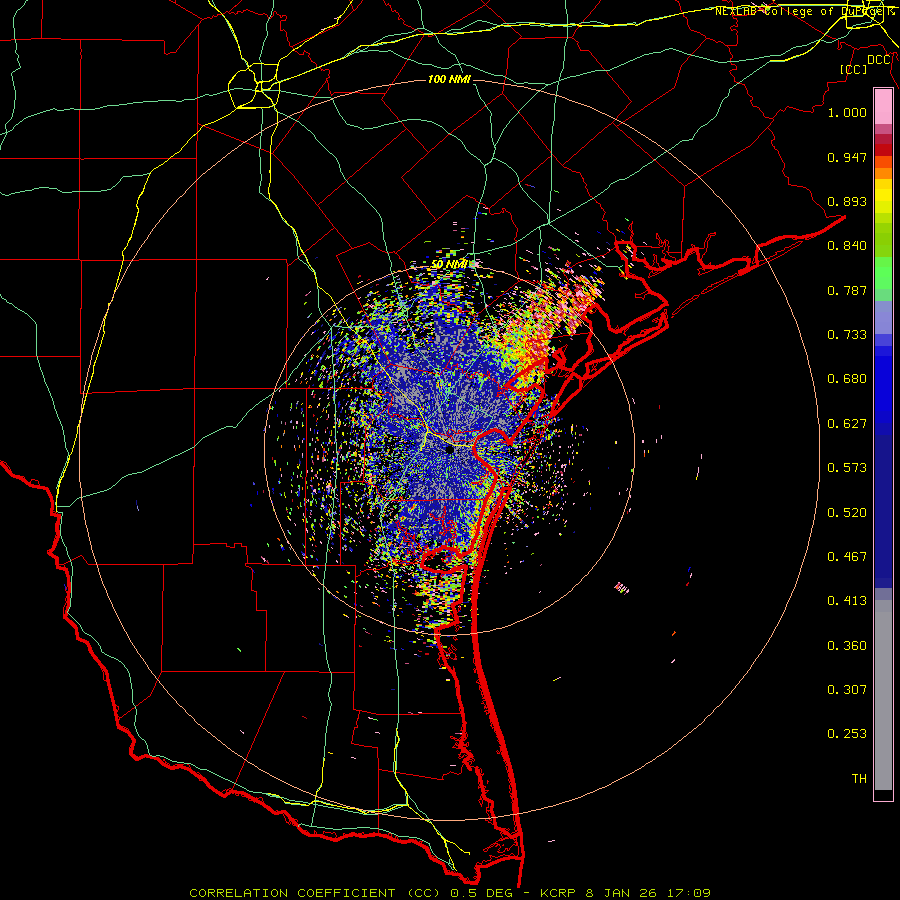The height and width of the screenshot is (900, 900).
Task: Pick the lavender segment of the color bar
Action: pyautogui.click(x=883, y=319)
